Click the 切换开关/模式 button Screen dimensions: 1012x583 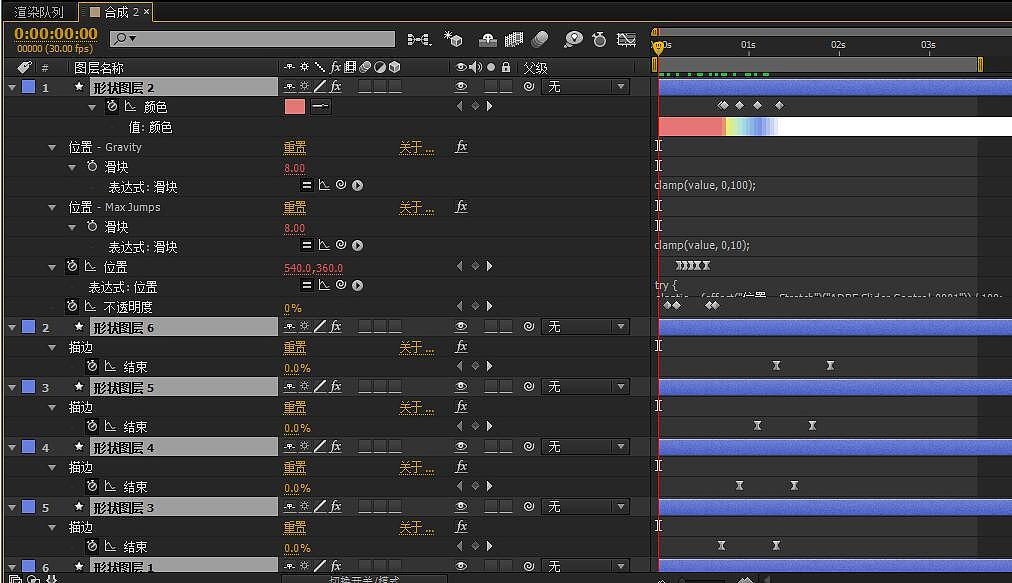coord(364,578)
